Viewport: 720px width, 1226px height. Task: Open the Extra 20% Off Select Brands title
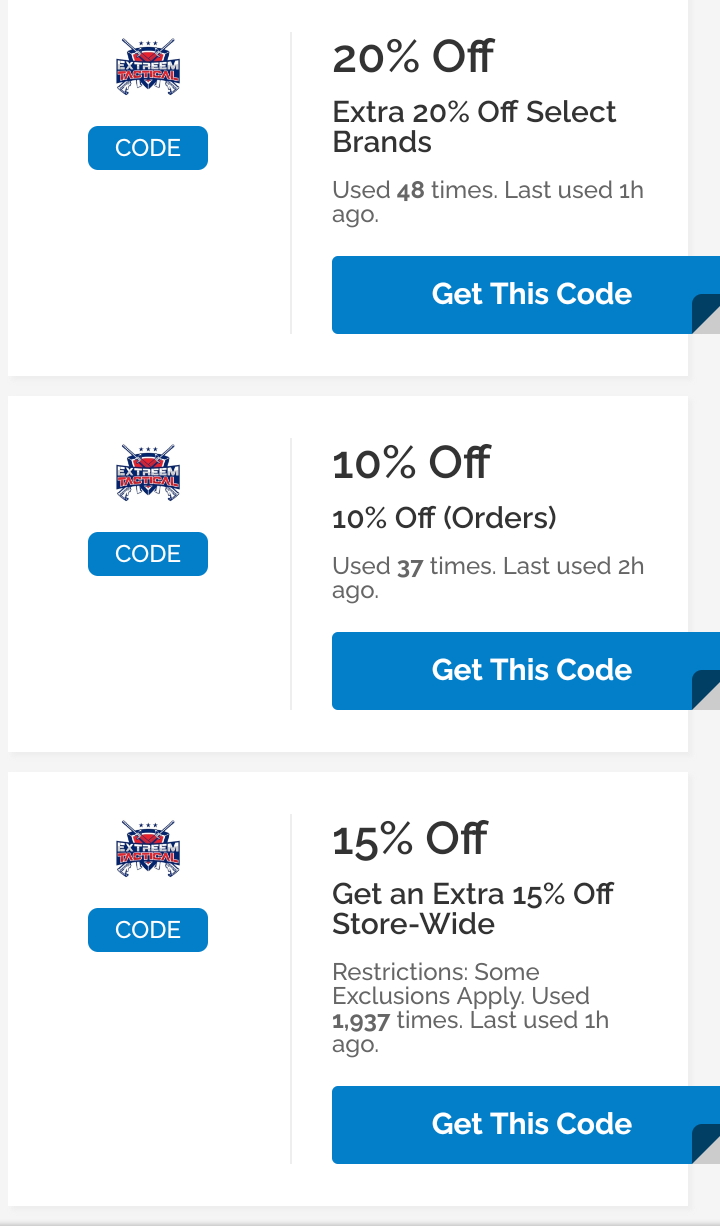[474, 126]
